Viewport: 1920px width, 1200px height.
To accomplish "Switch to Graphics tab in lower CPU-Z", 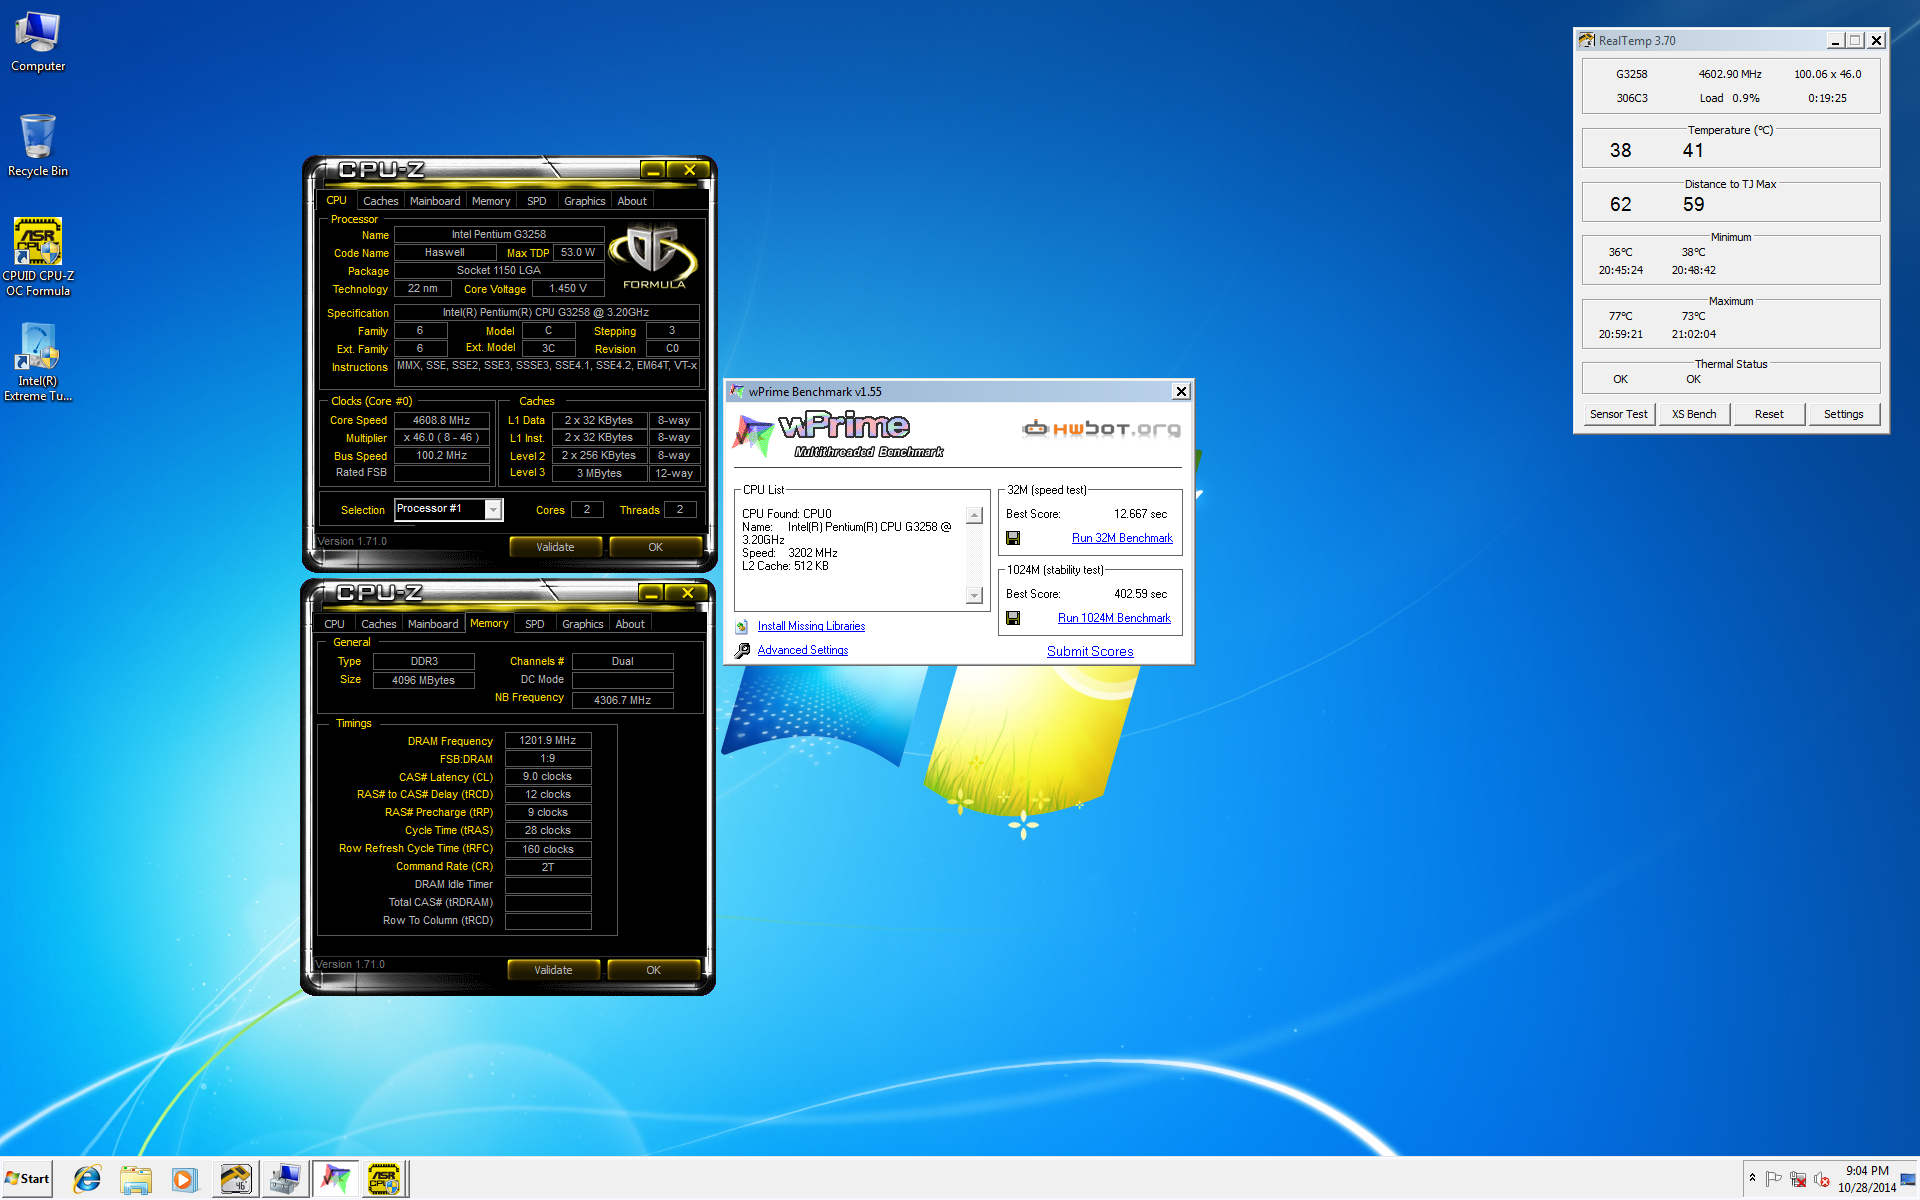I will point(582,624).
